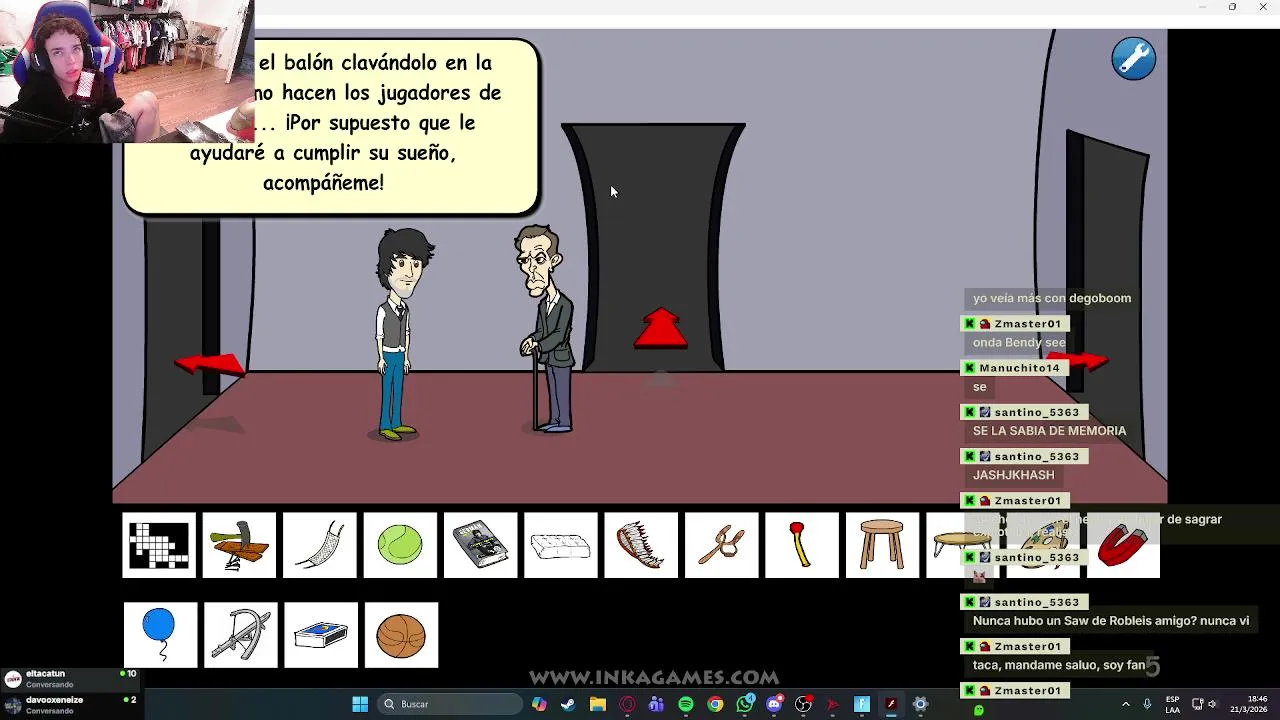This screenshot has height=720, width=1280.
Task: Select the green tennis ball item
Action: click(400, 545)
